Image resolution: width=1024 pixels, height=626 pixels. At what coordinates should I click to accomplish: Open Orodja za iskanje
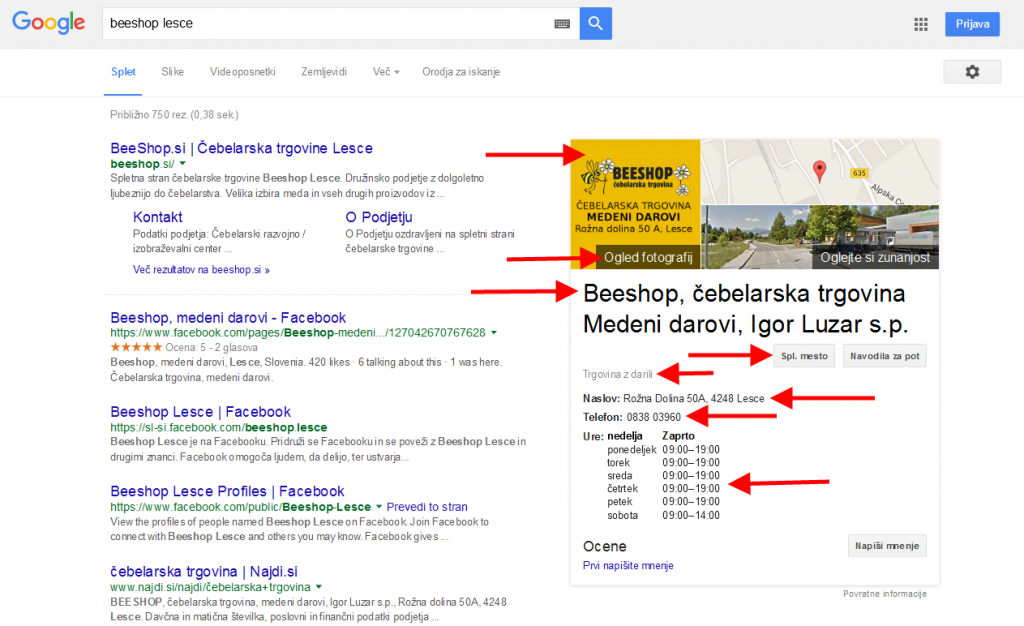coord(461,72)
